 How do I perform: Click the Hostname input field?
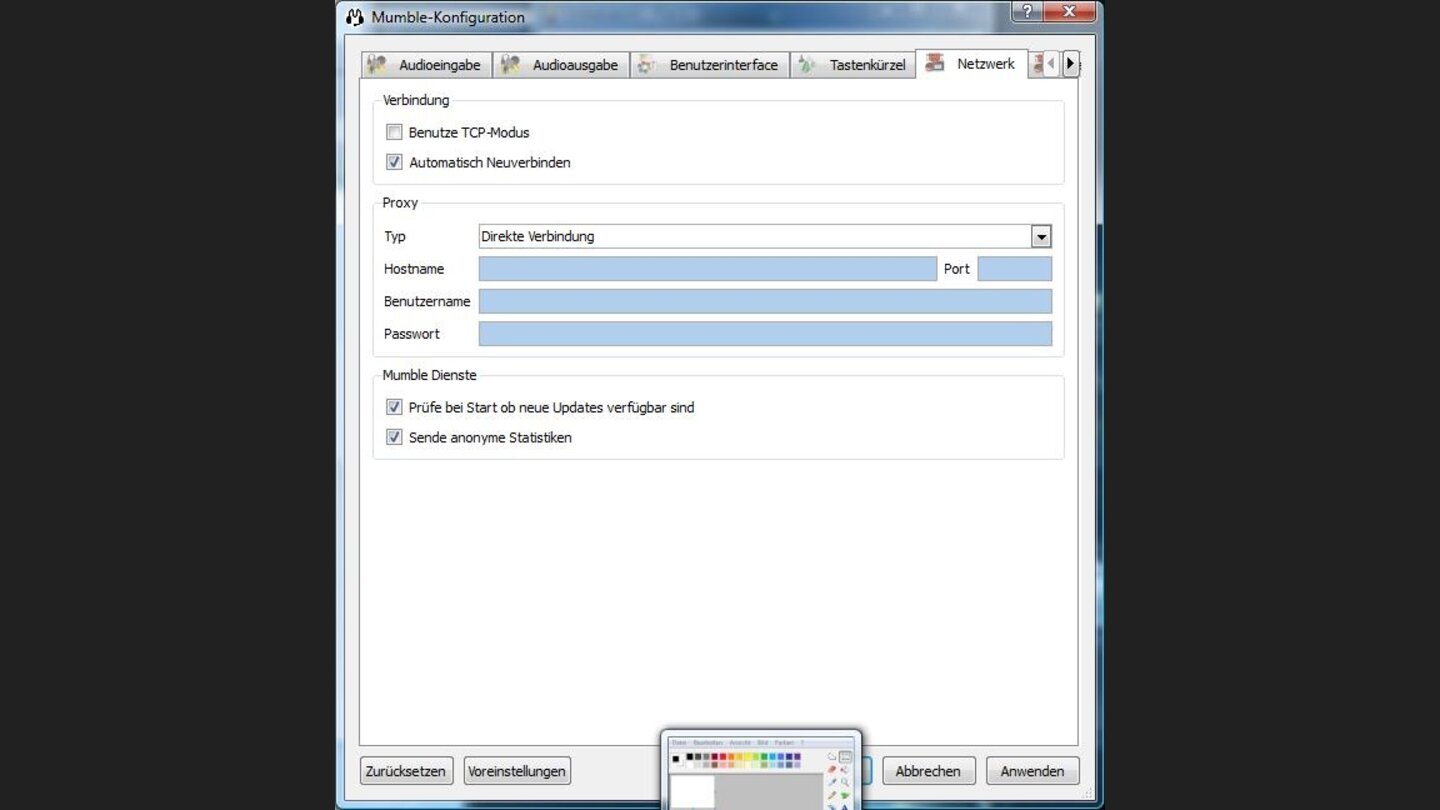708,269
